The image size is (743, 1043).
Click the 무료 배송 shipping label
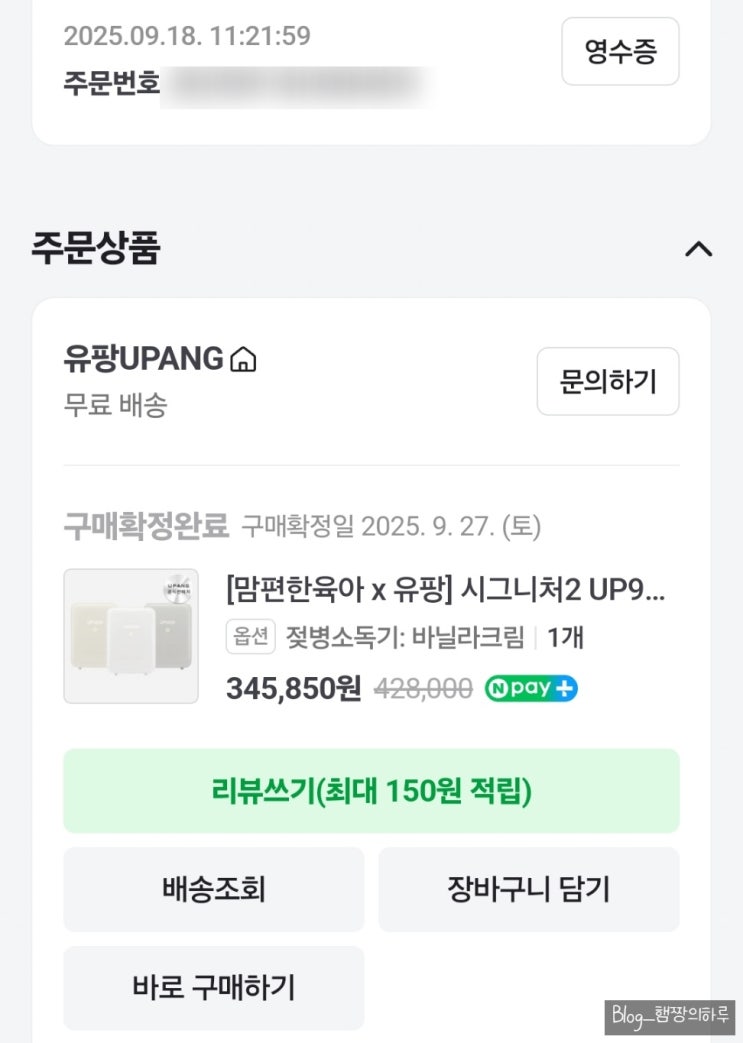(x=115, y=405)
